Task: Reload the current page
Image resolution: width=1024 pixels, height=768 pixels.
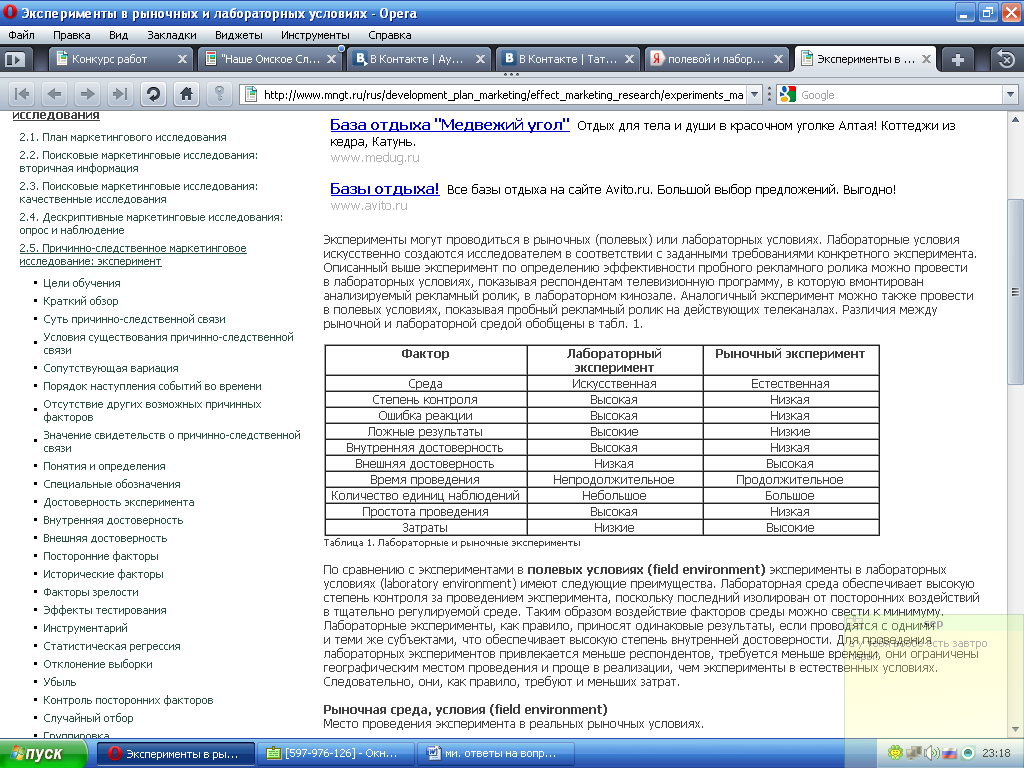Action: click(x=153, y=95)
